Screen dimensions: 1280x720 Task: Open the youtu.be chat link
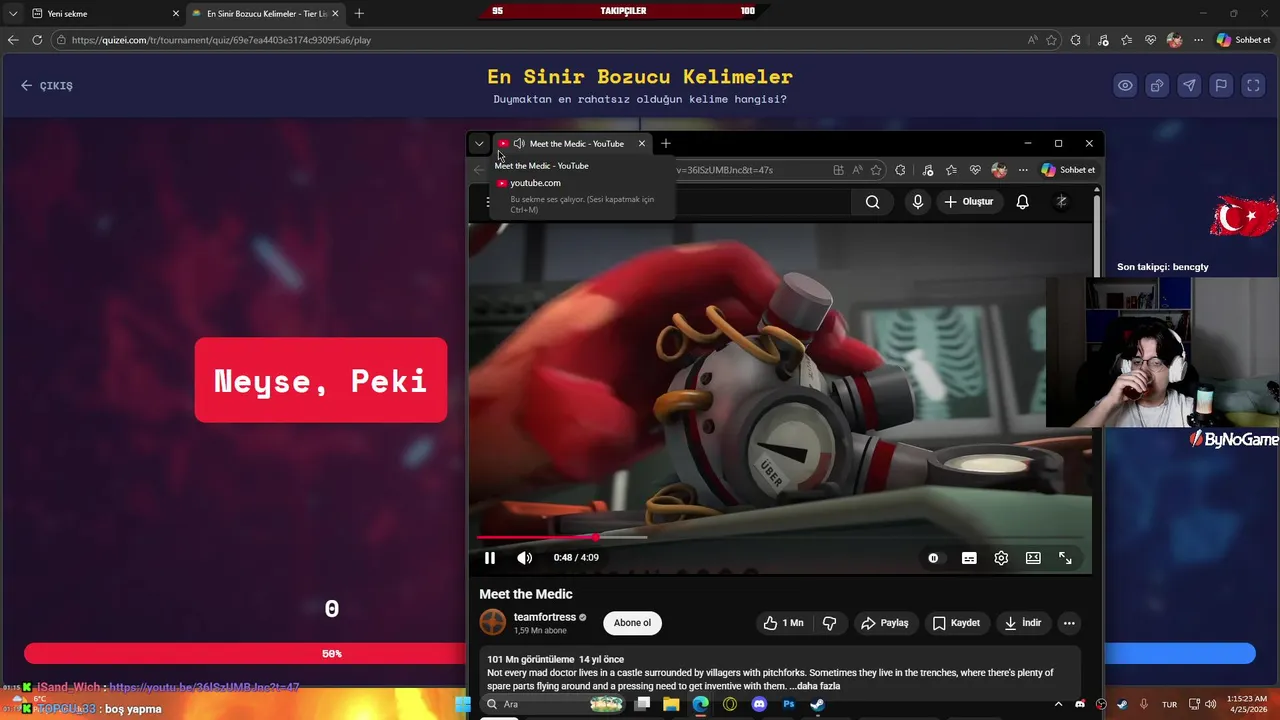pos(204,688)
